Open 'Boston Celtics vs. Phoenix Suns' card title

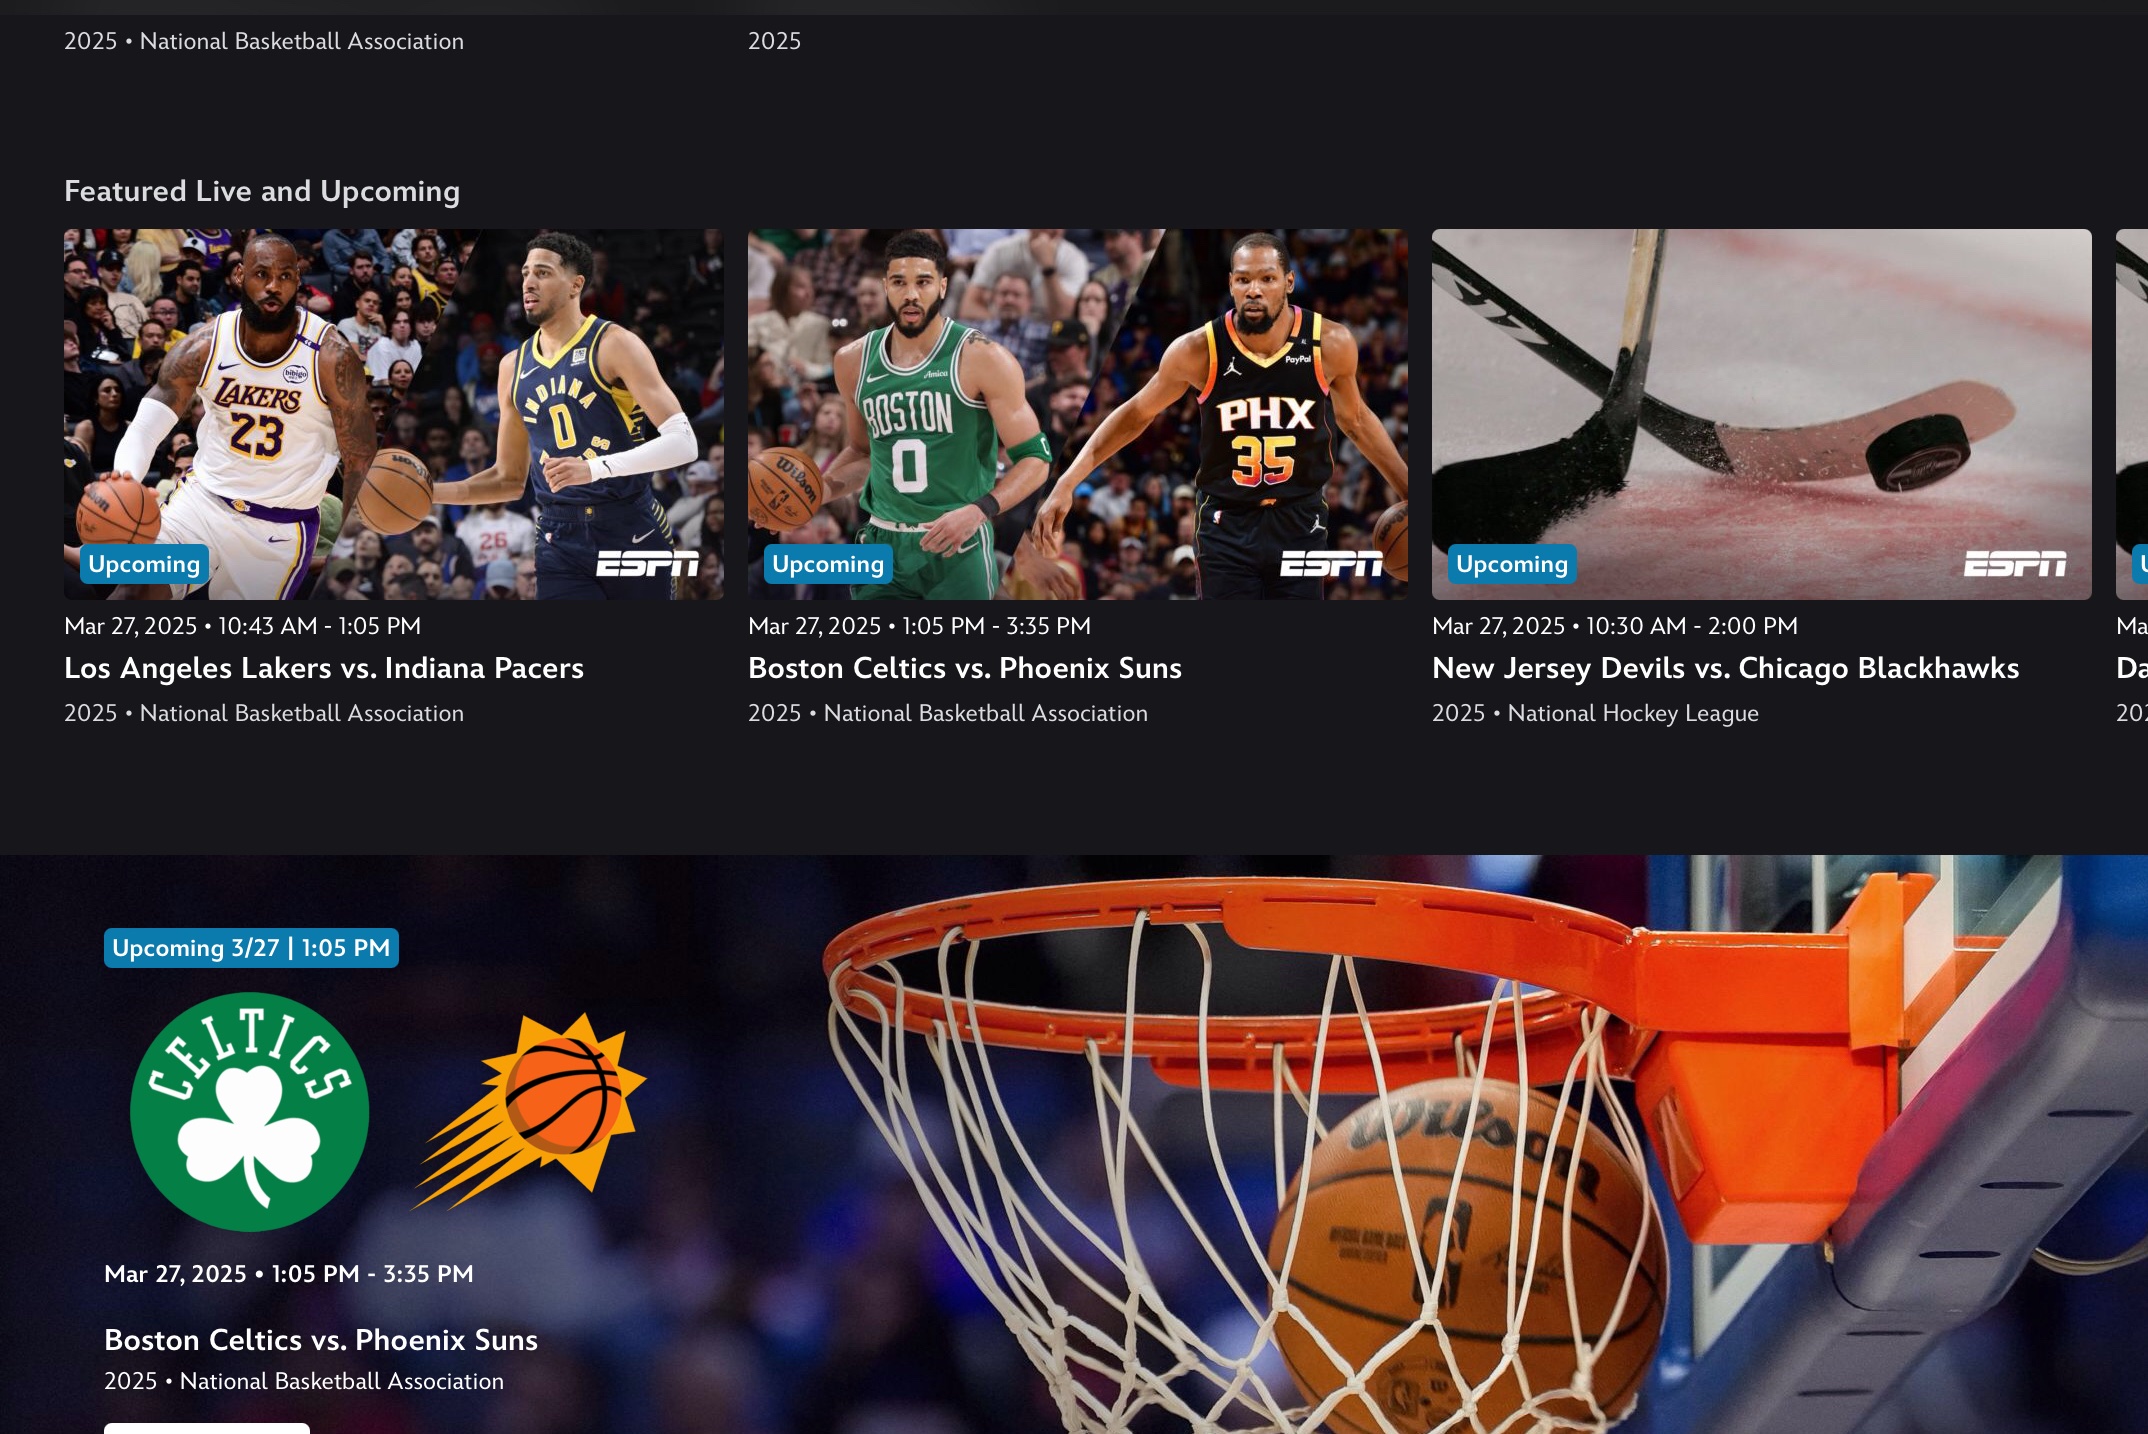(x=965, y=668)
